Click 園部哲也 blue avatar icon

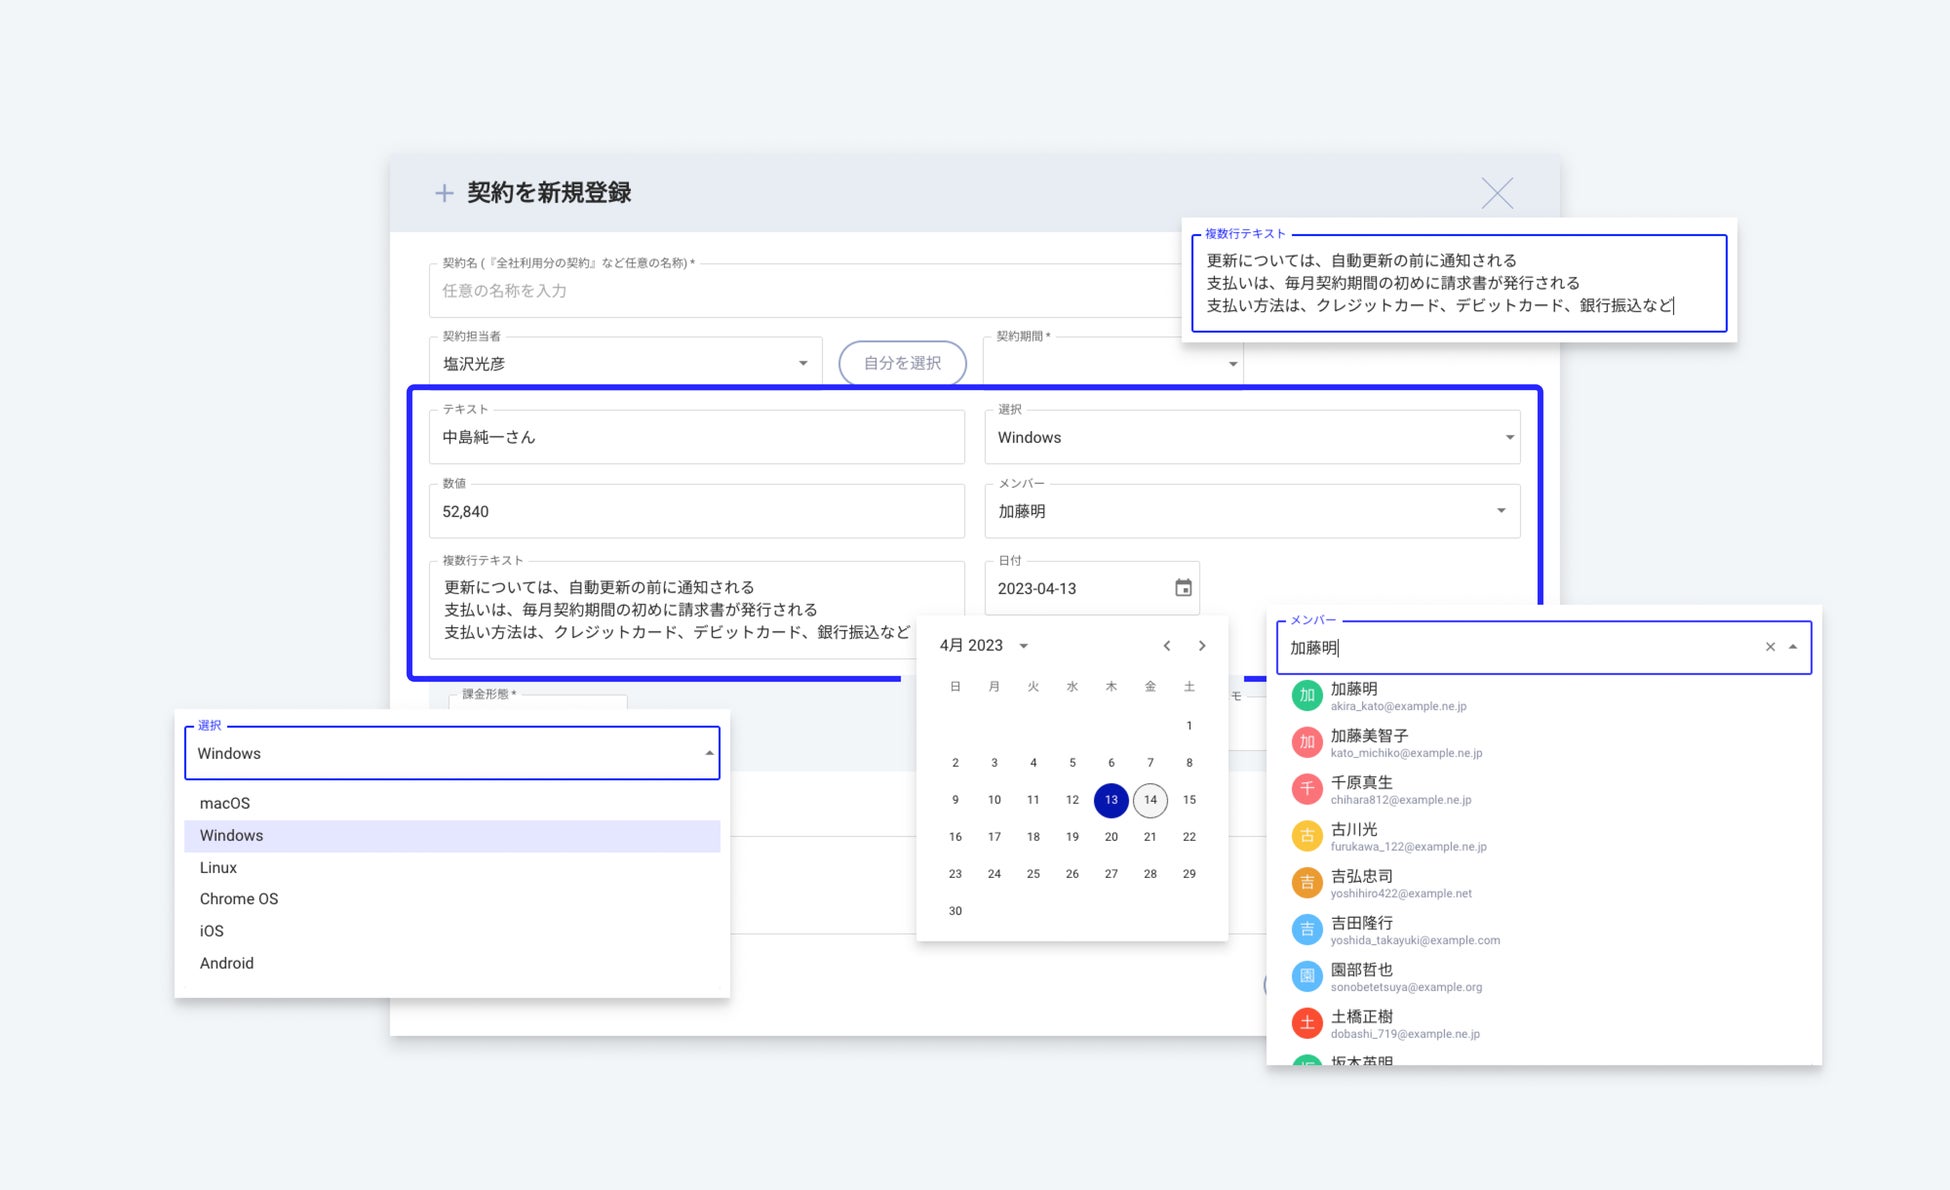(1306, 976)
